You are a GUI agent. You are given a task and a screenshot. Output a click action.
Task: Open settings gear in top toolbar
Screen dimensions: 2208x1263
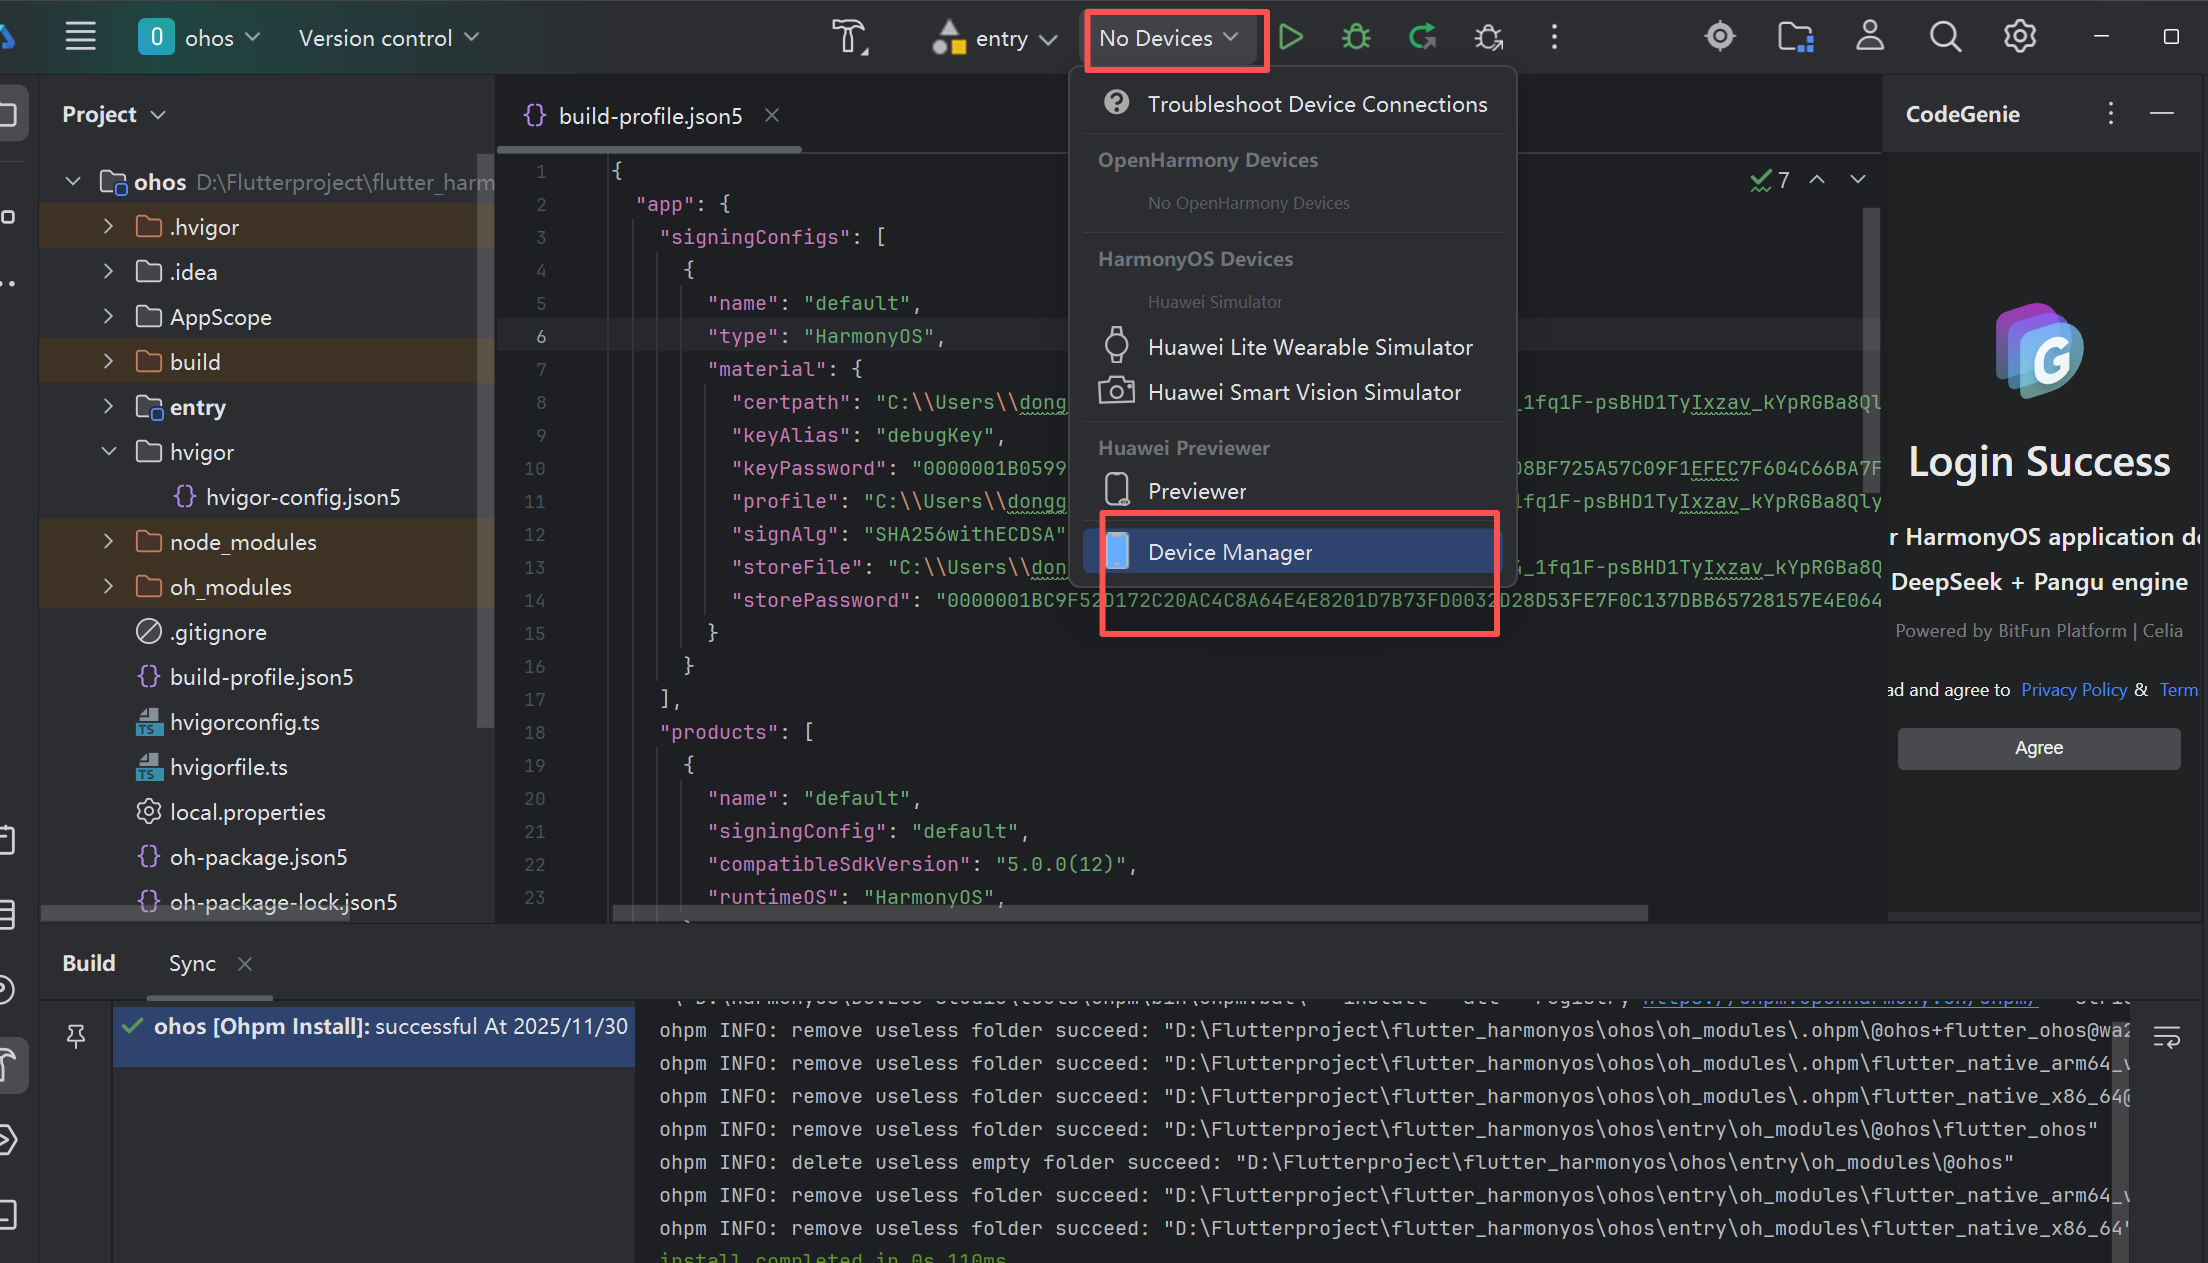coord(2019,38)
